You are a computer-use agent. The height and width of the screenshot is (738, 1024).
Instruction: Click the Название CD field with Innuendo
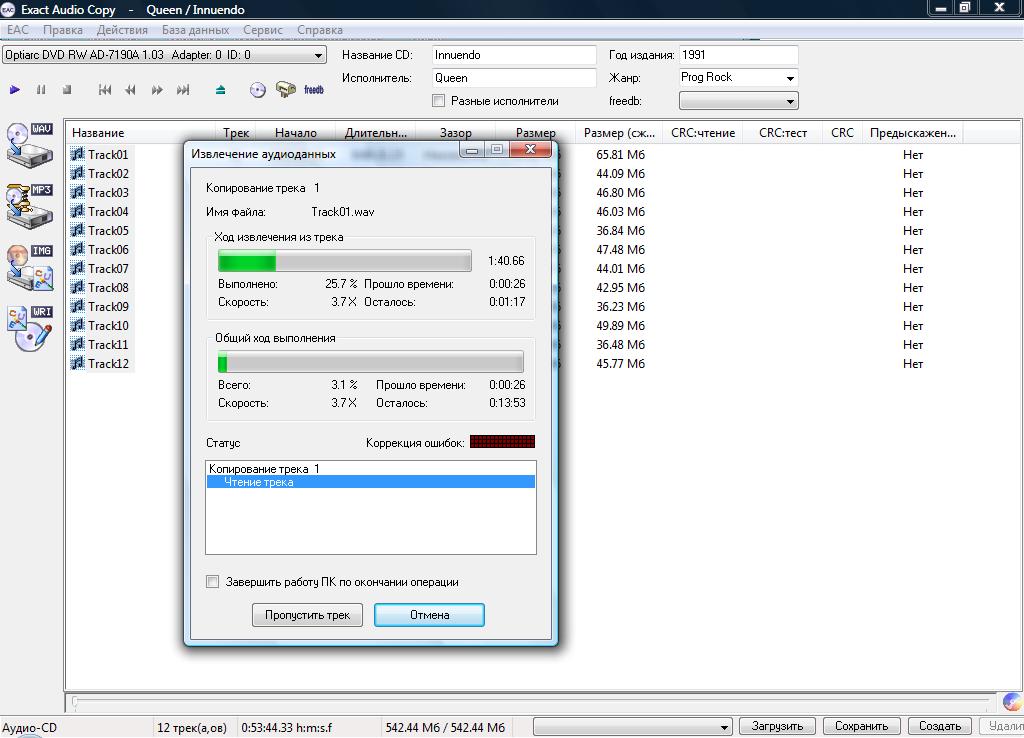(x=514, y=55)
